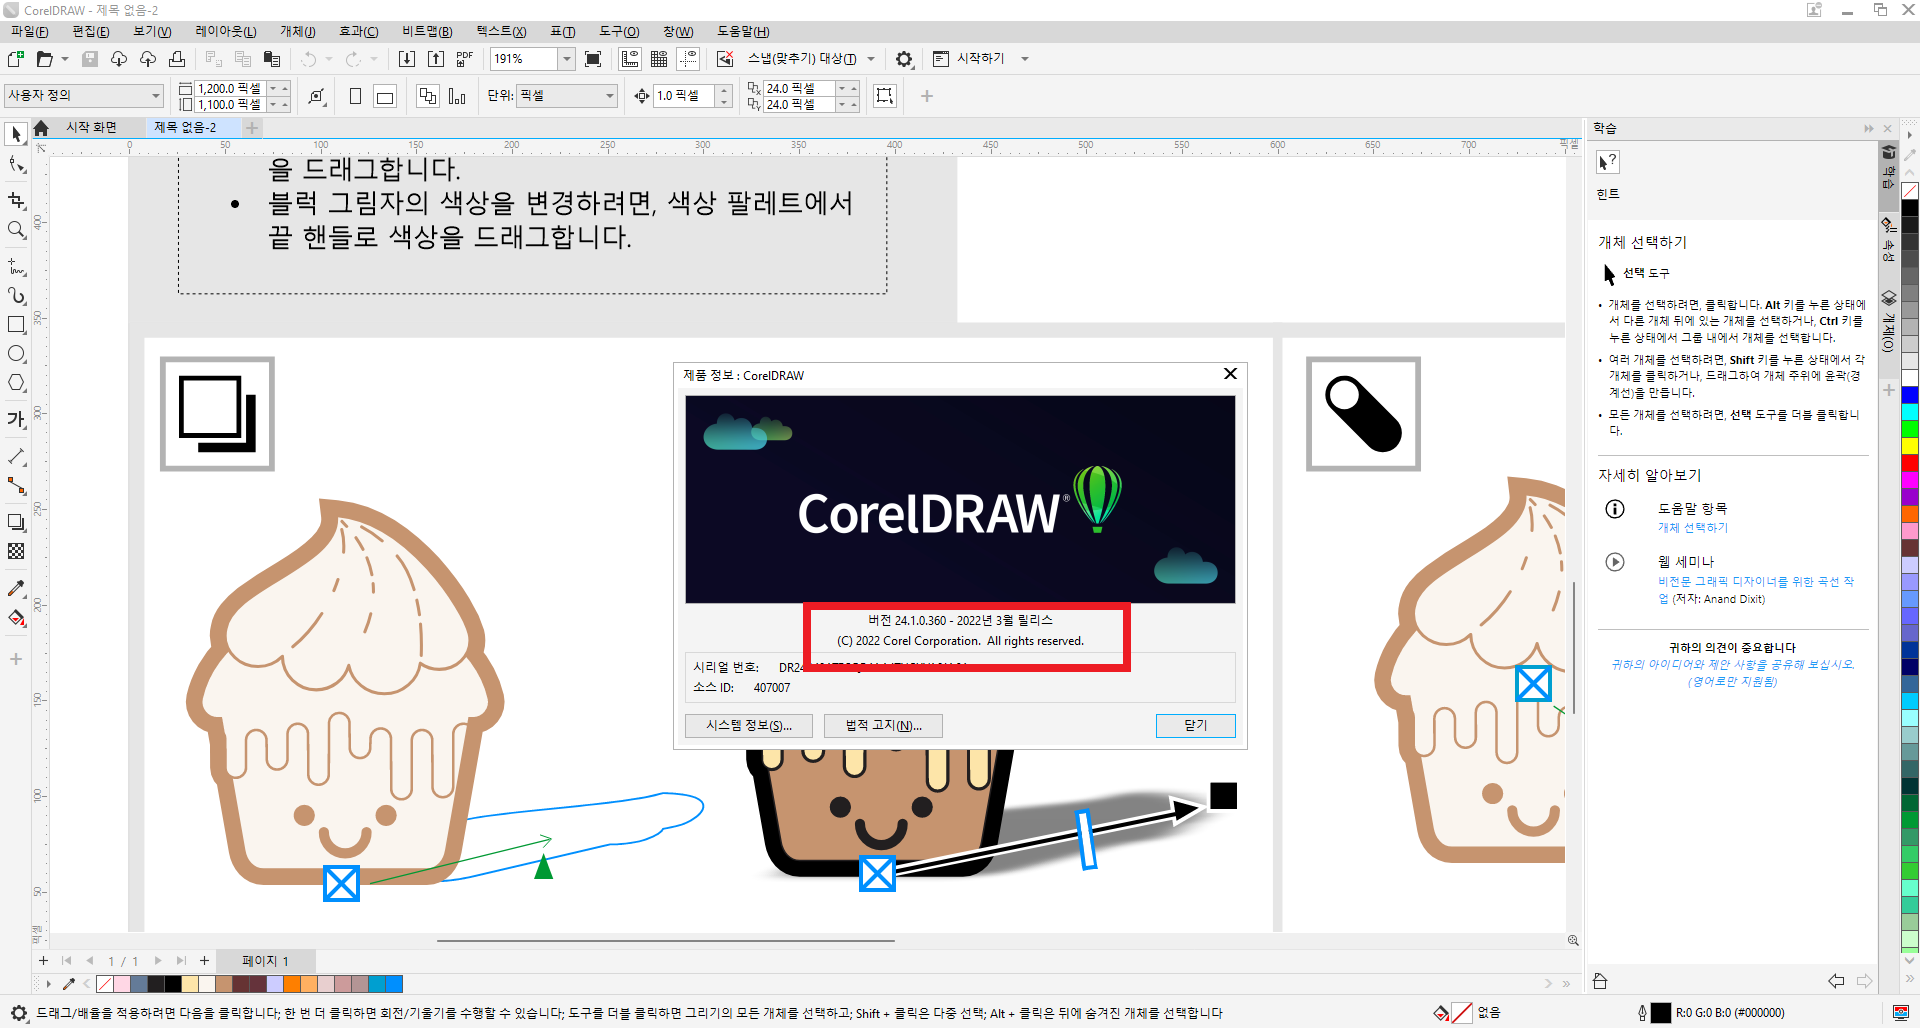Open the 개체 선택하기 help link
The width and height of the screenshot is (1920, 1028).
coord(1693,528)
